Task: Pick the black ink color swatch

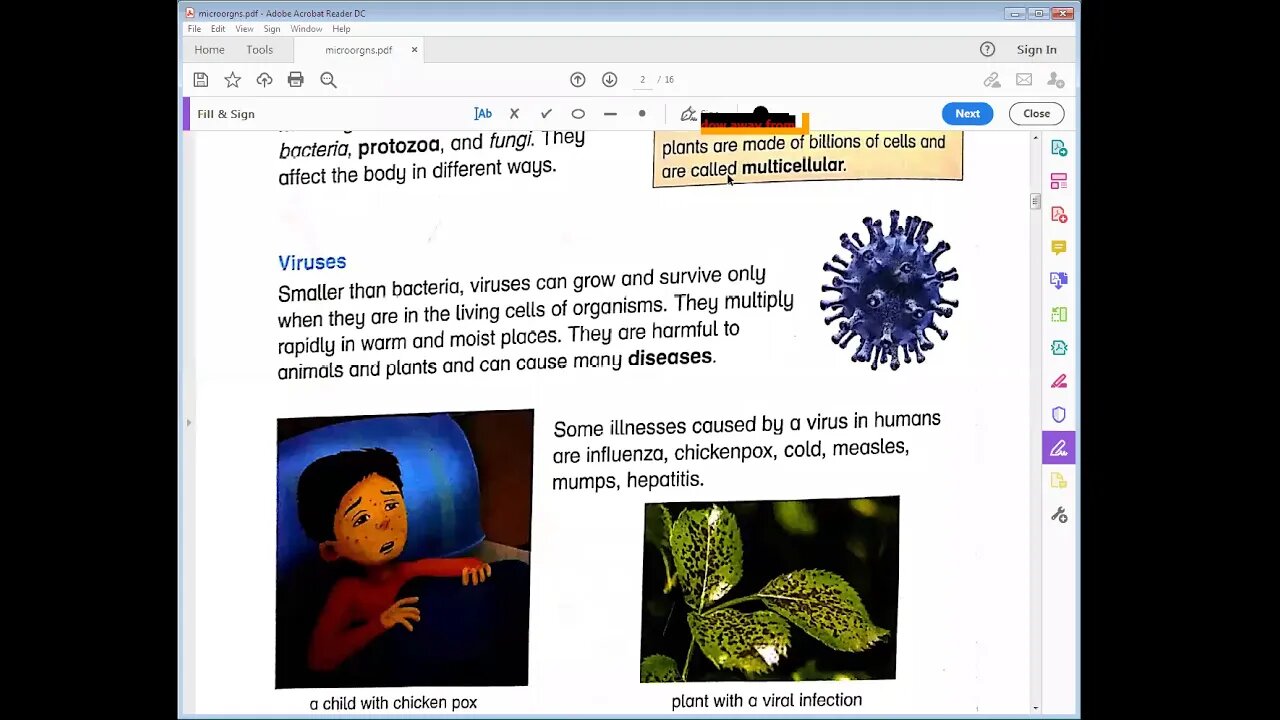Action: (x=761, y=113)
